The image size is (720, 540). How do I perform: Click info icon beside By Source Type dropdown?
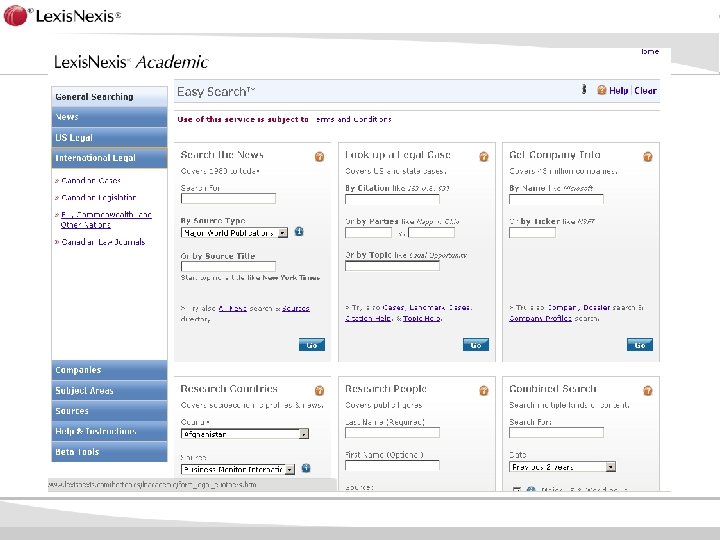299,231
